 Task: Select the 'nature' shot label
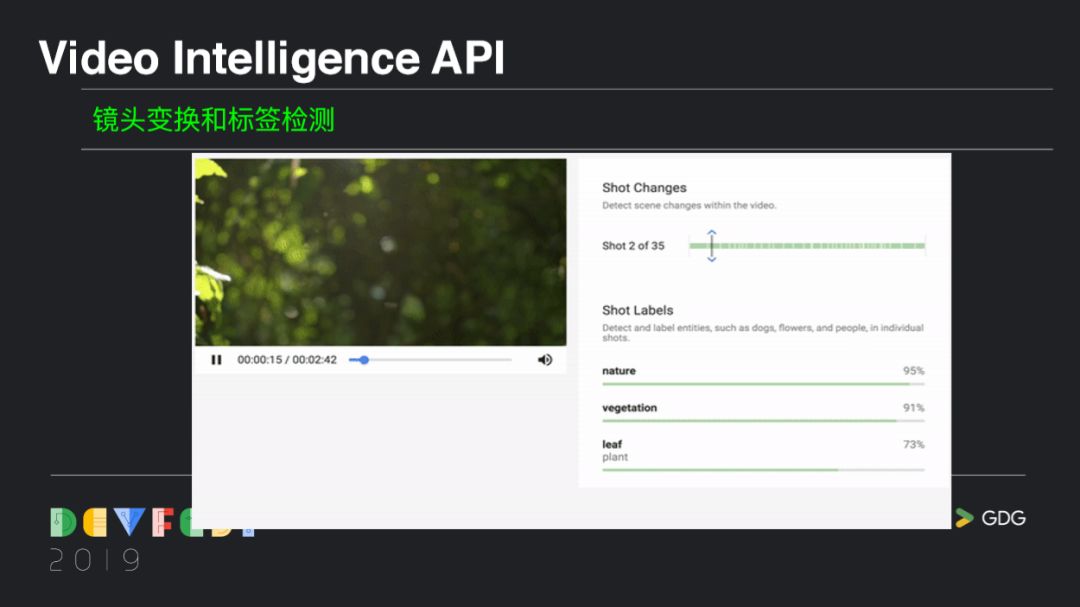(619, 371)
